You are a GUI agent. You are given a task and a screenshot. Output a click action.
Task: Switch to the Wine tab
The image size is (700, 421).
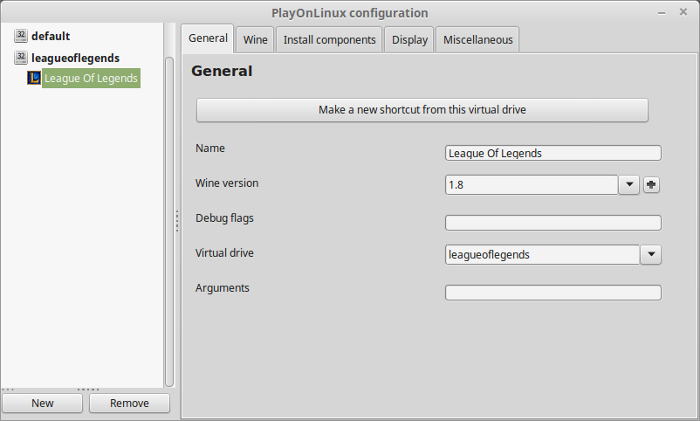[255, 40]
